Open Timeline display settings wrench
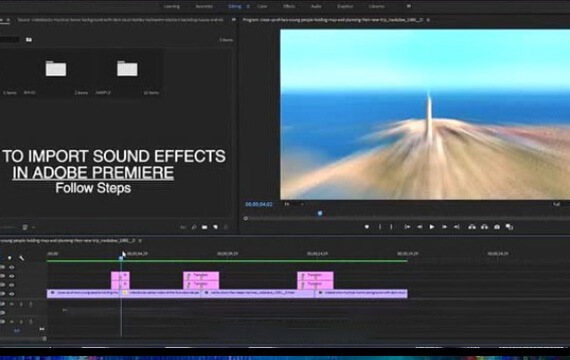 [x=21, y=258]
